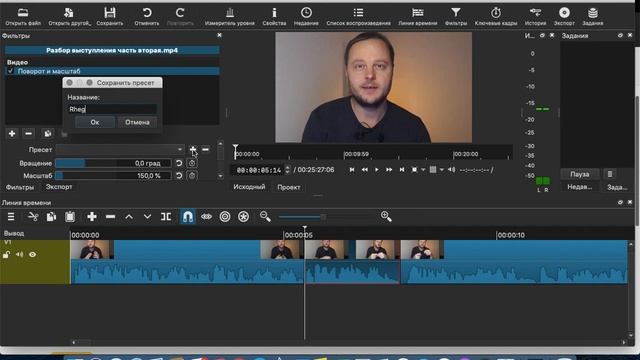Open the Jobs panel from toolbar
Viewport: 640px width, 360px height.
pyautogui.click(x=593, y=16)
